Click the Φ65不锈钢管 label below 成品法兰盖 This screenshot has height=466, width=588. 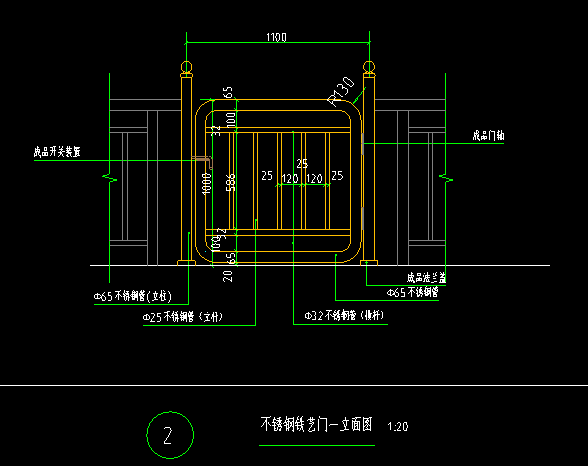click(412, 292)
